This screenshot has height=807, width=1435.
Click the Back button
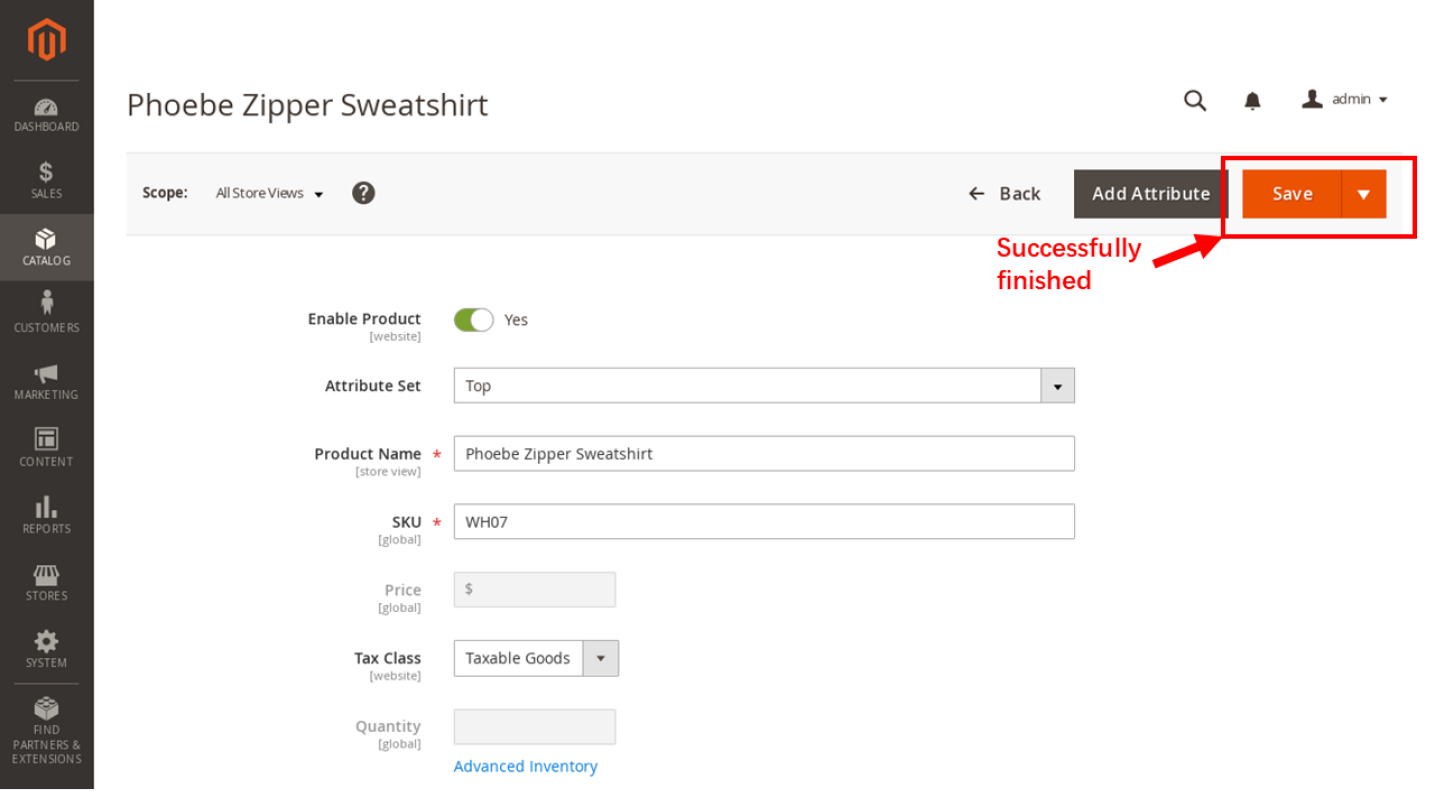pos(1005,194)
